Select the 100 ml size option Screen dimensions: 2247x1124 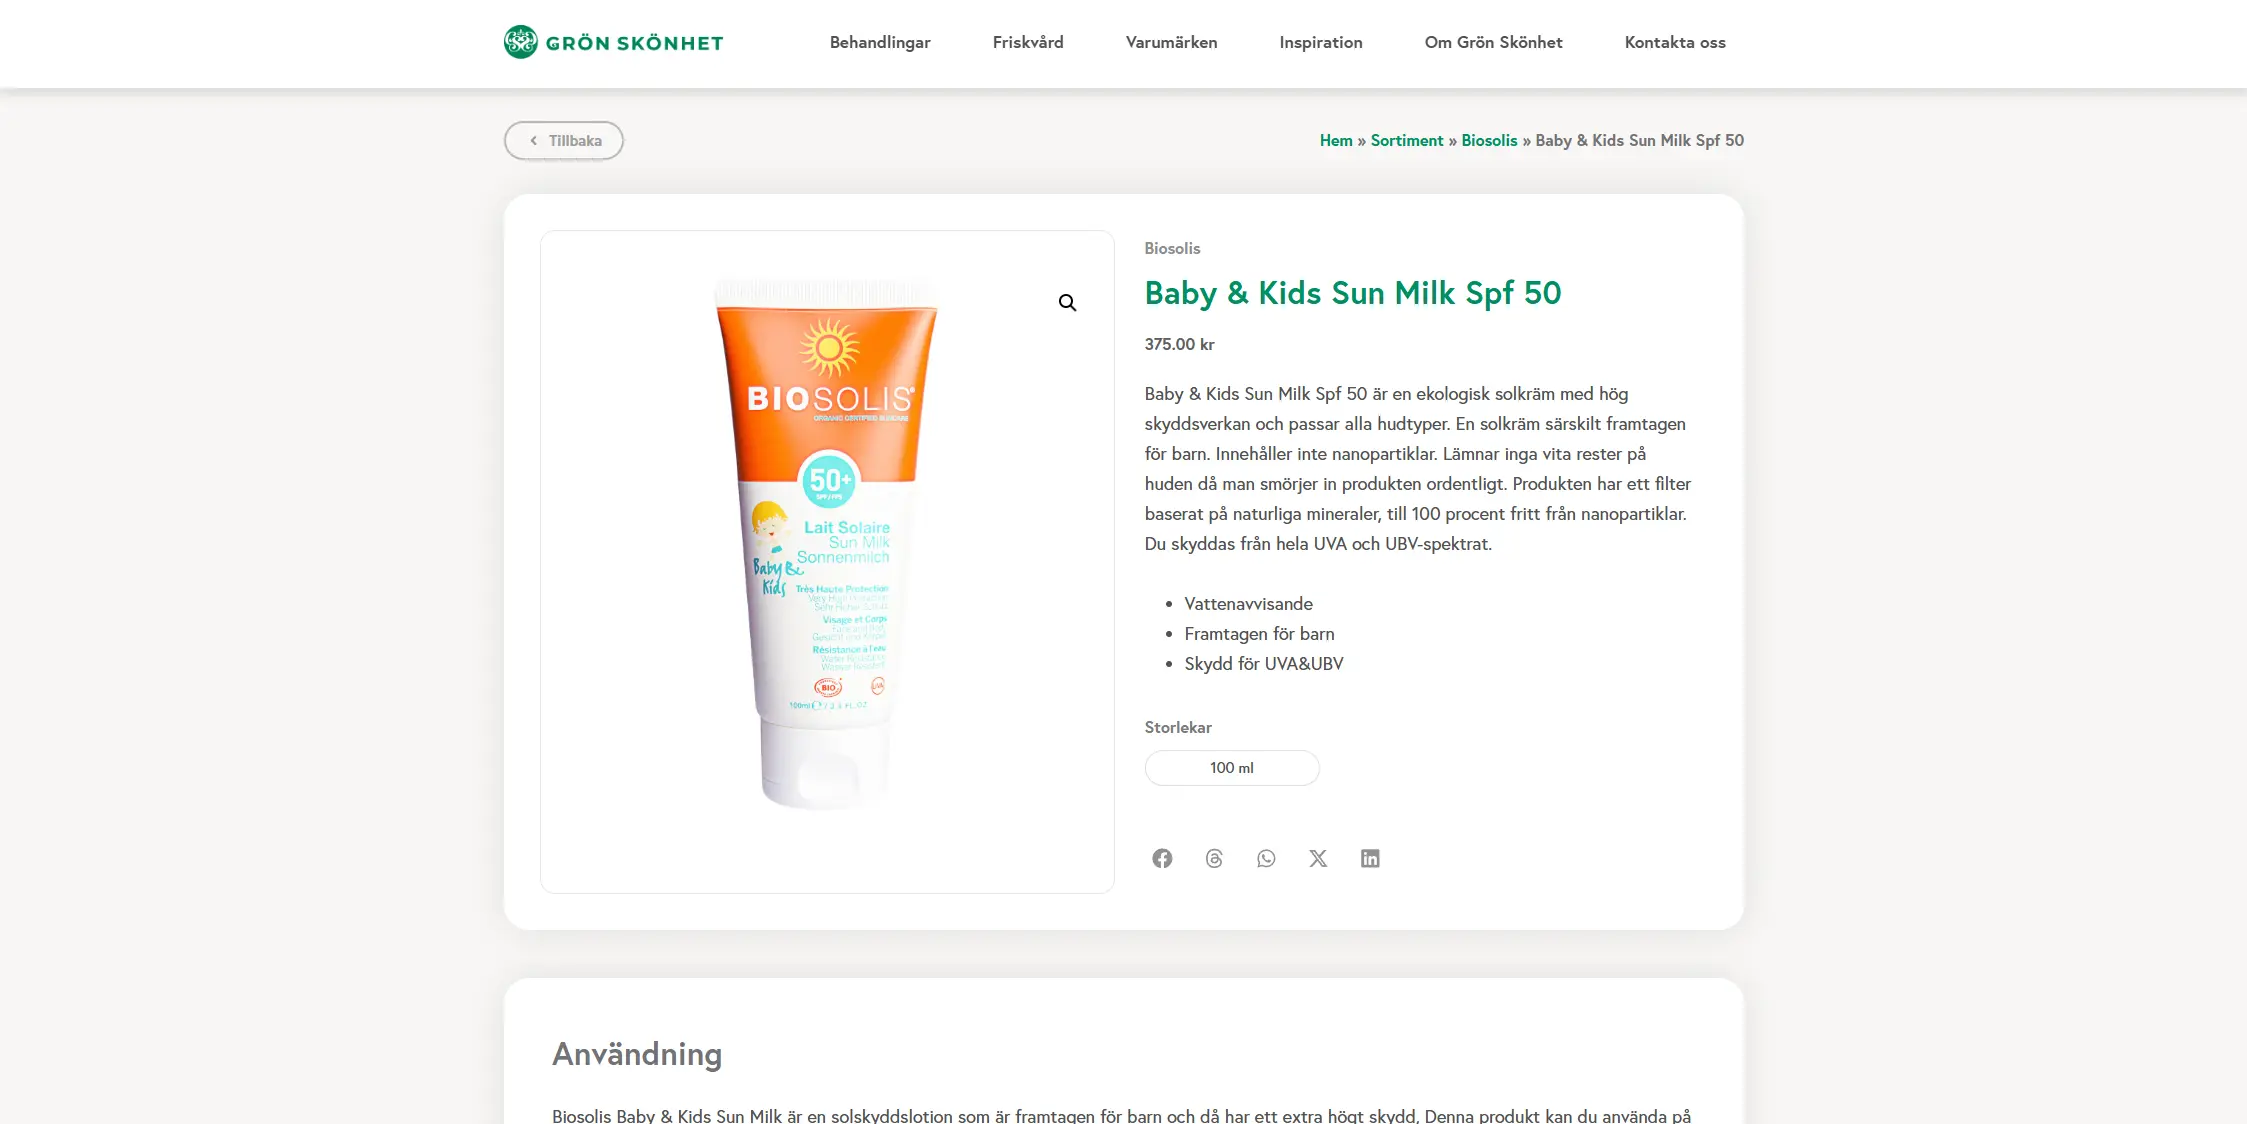[1232, 768]
